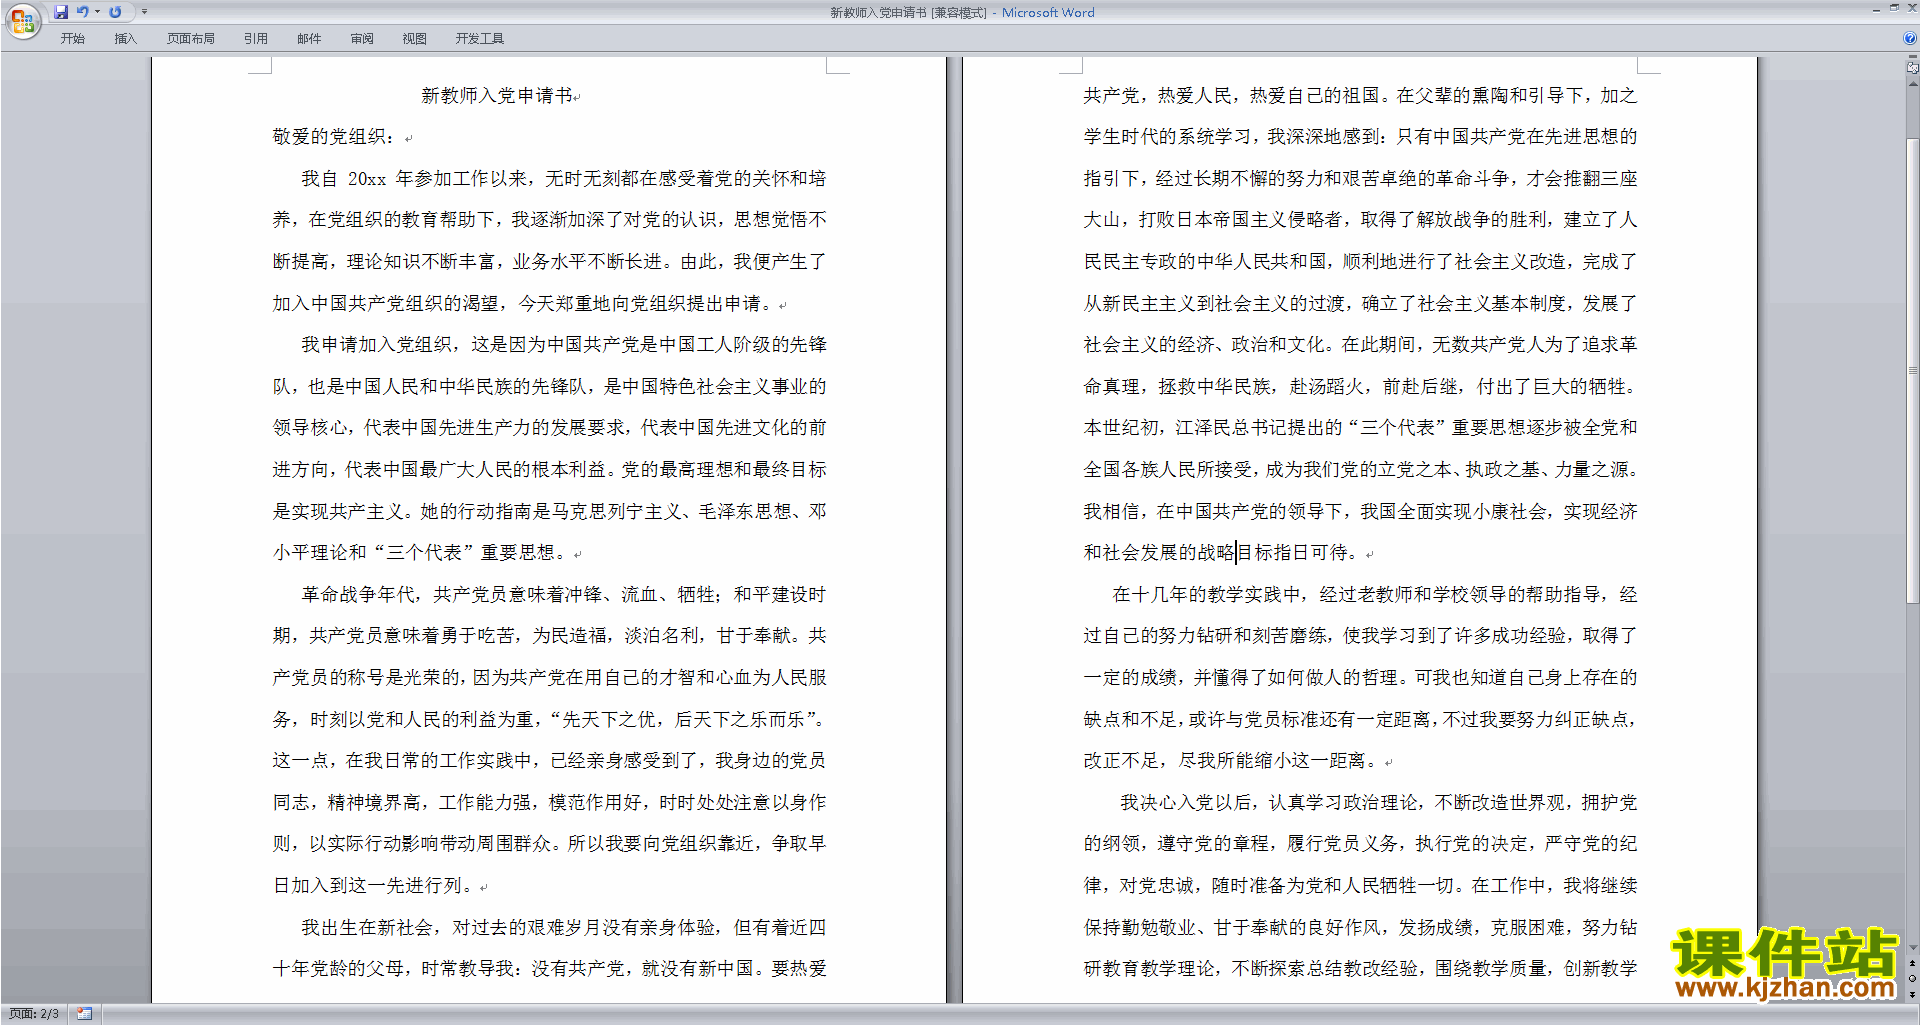Open the 邮件 ribbon tab

309,39
